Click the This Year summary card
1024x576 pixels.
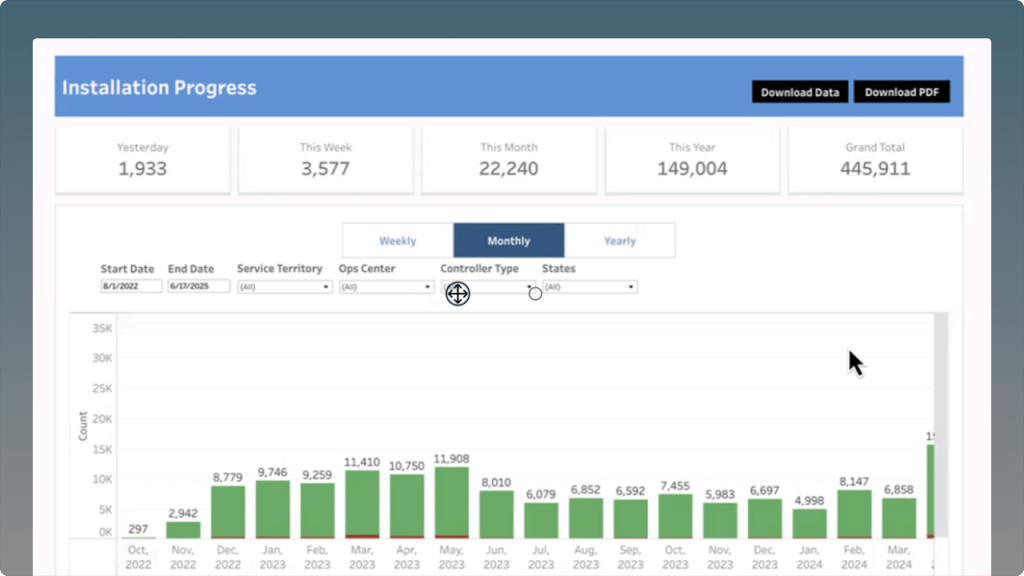pyautogui.click(x=692, y=159)
